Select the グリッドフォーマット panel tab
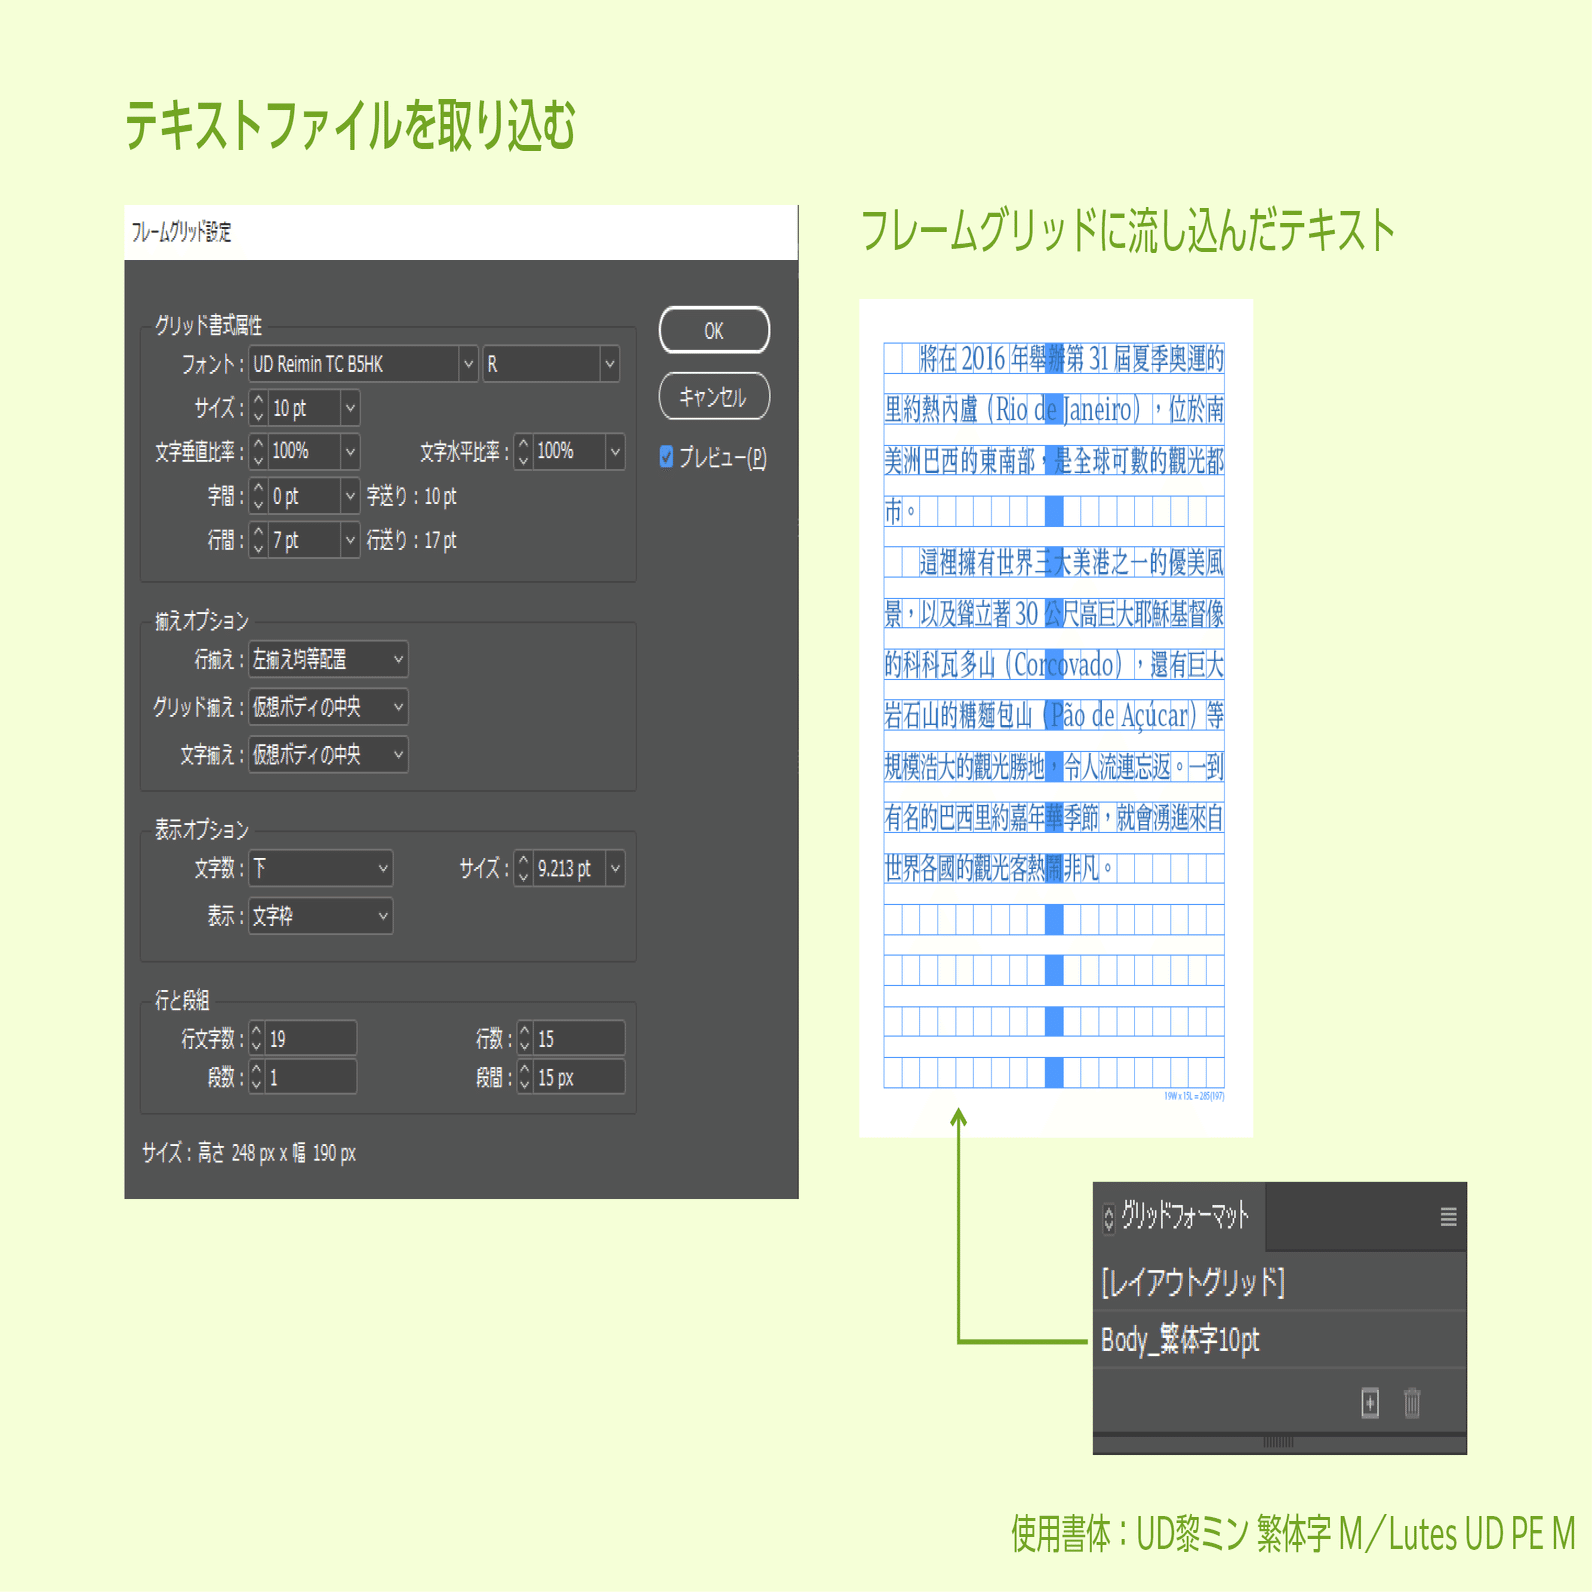1592x1592 pixels. pos(1180,1216)
